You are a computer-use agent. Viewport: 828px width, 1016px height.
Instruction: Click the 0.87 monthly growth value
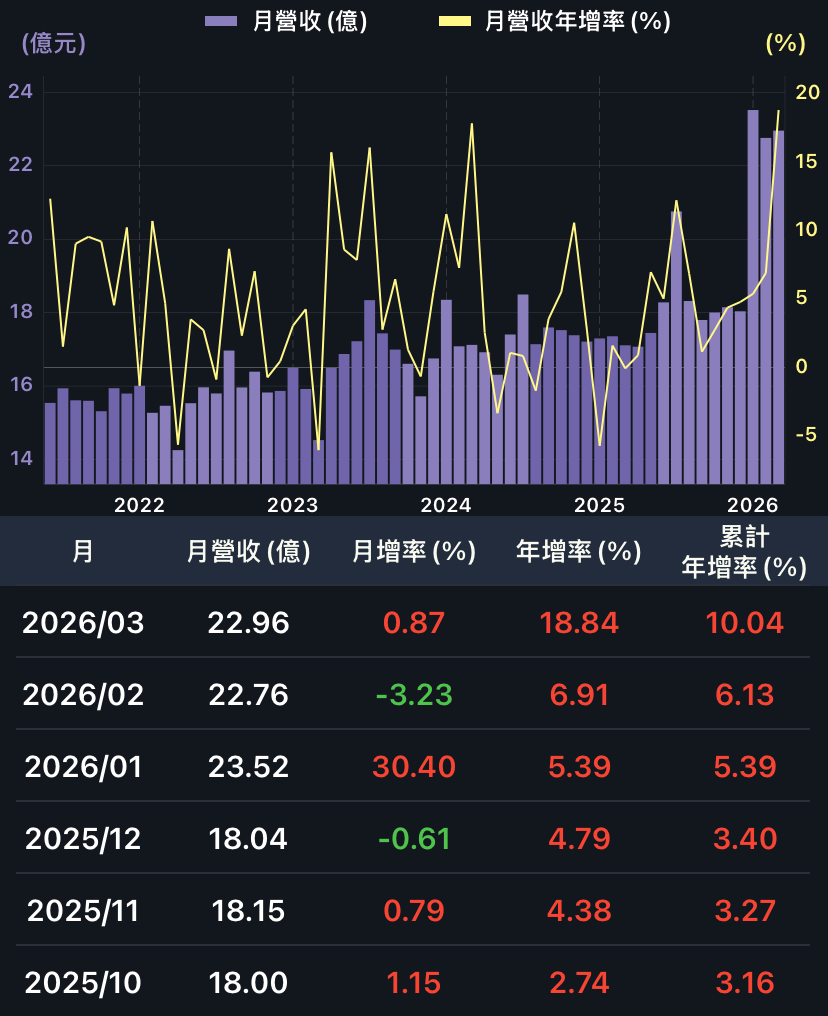[414, 623]
